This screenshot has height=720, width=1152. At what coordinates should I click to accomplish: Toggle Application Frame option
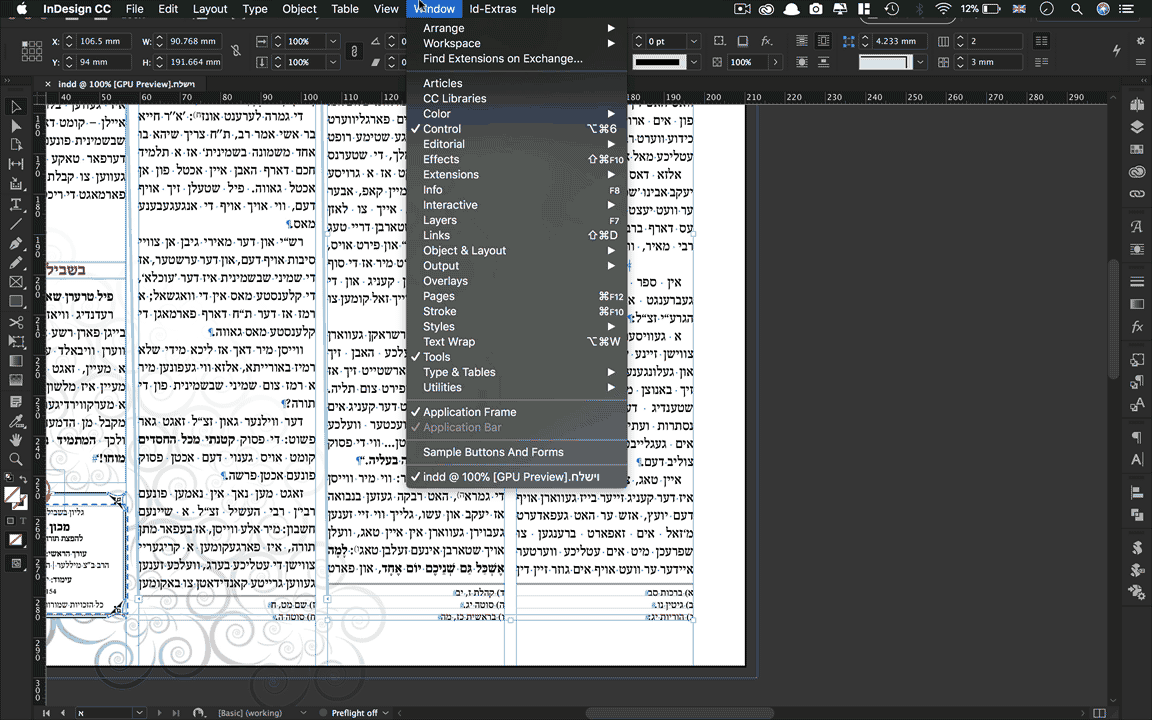pos(469,412)
